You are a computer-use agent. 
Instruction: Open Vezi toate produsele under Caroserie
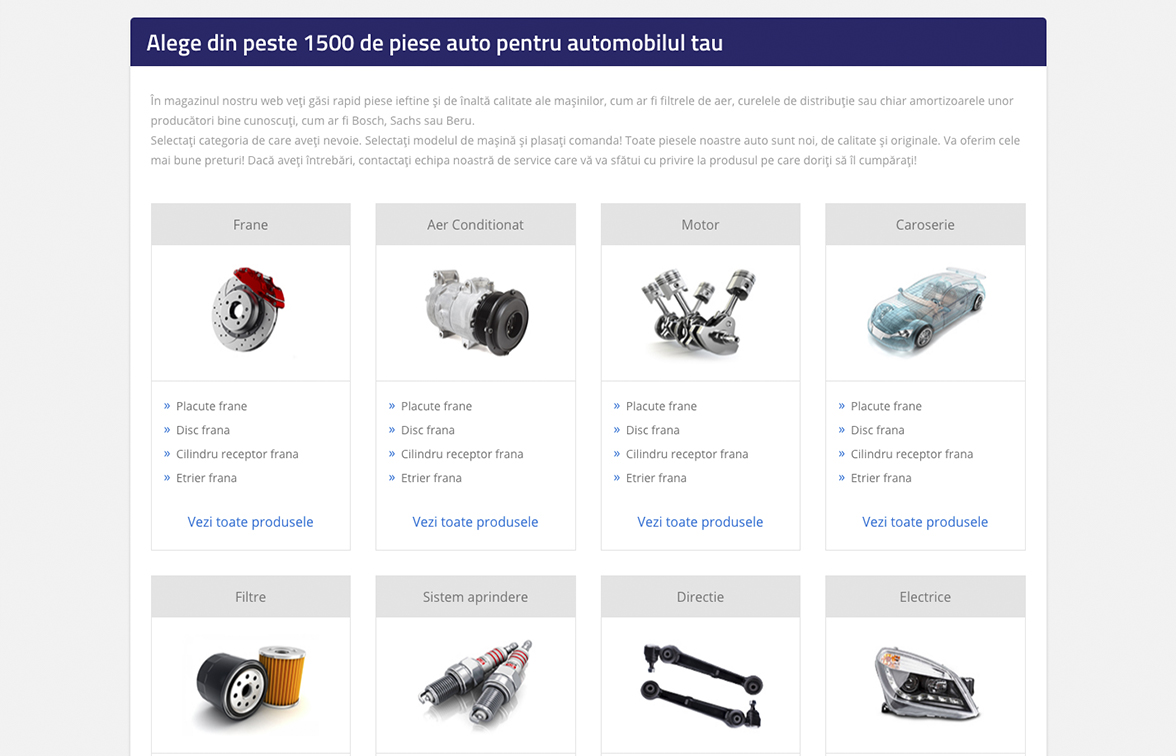(925, 522)
